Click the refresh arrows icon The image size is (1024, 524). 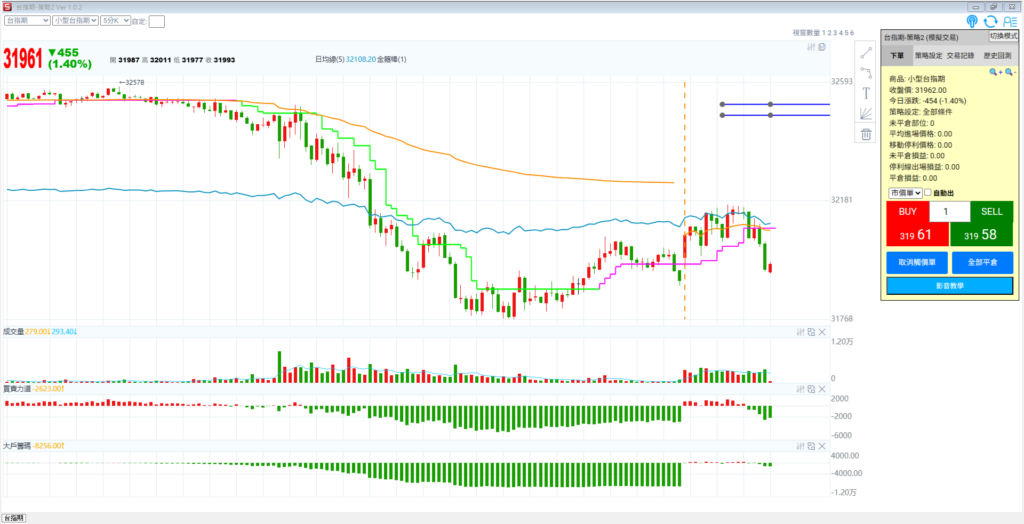[x=990, y=21]
